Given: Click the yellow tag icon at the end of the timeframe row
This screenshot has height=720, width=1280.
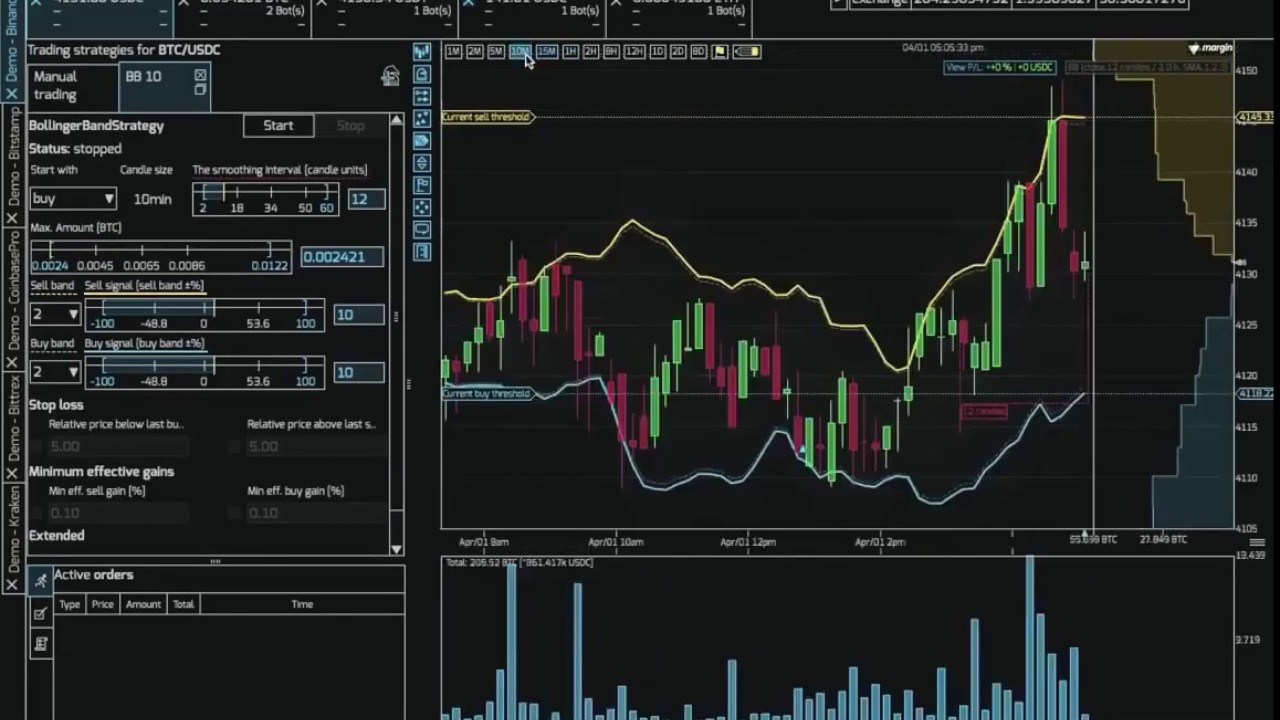Looking at the screenshot, I should pos(747,52).
